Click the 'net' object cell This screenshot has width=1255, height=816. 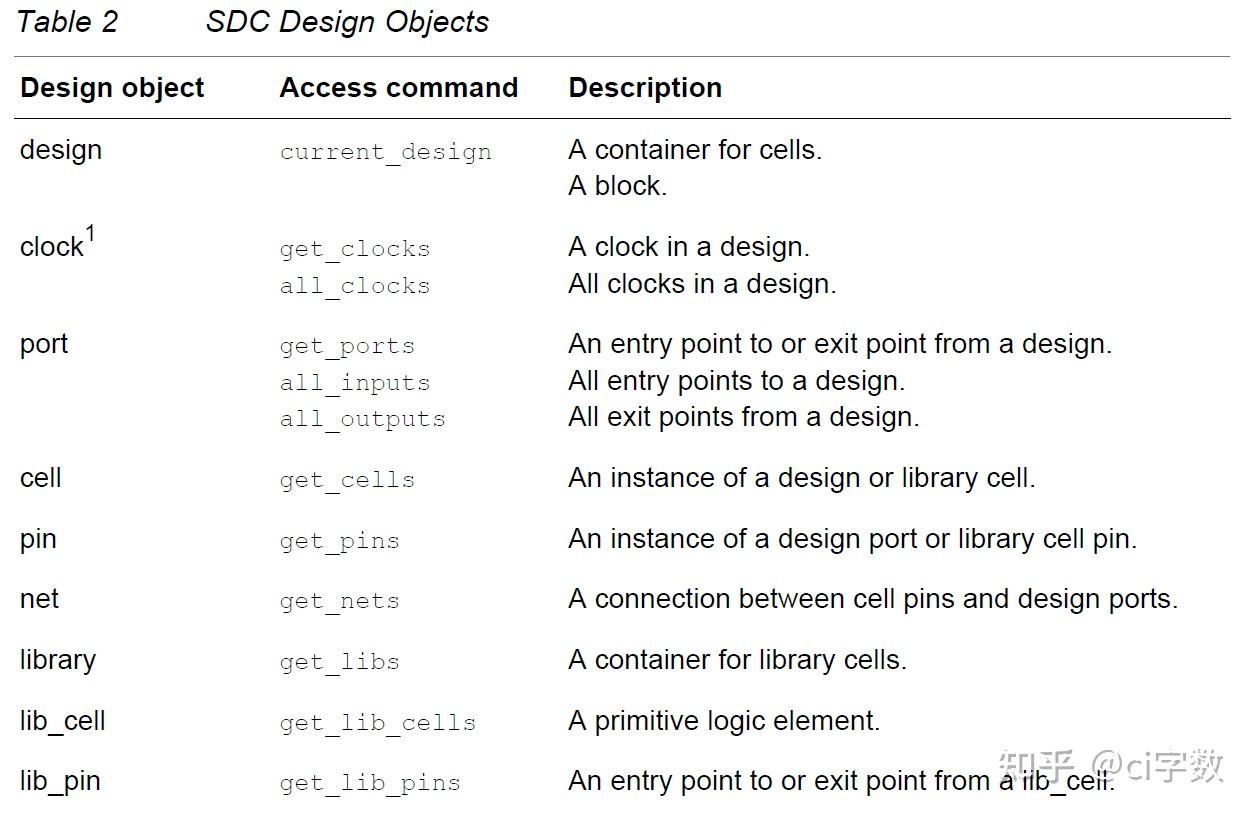pyautogui.click(x=40, y=600)
